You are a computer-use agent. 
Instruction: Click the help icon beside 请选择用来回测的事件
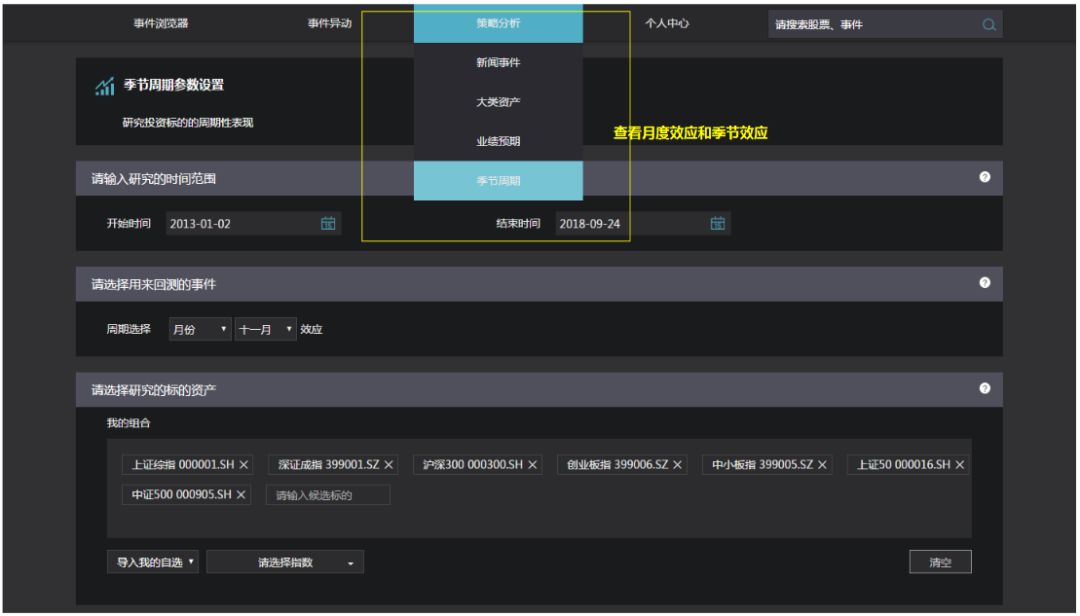coord(986,282)
